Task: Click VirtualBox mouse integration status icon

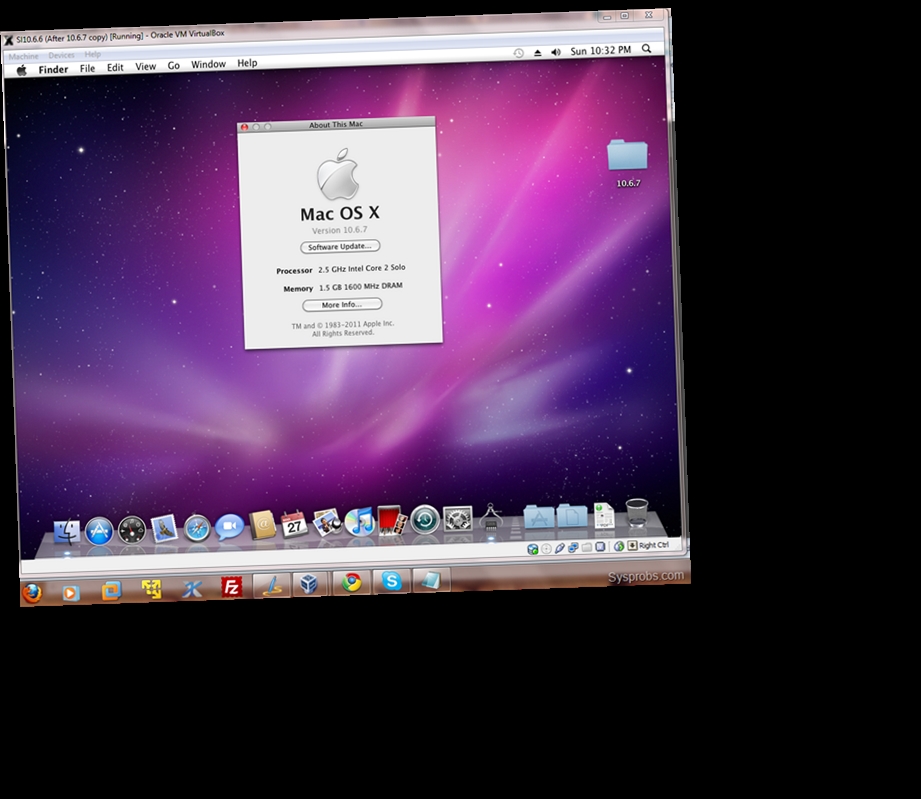Action: click(x=619, y=546)
